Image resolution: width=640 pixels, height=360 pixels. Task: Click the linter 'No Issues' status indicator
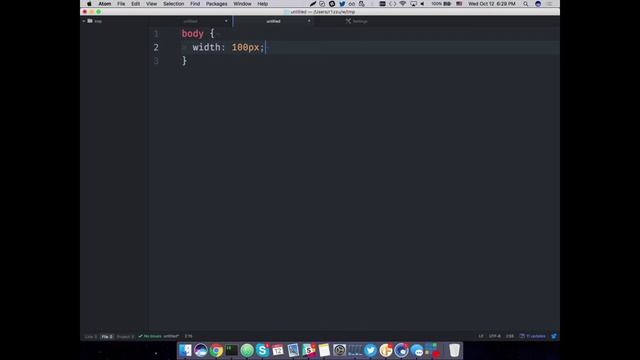[150, 336]
